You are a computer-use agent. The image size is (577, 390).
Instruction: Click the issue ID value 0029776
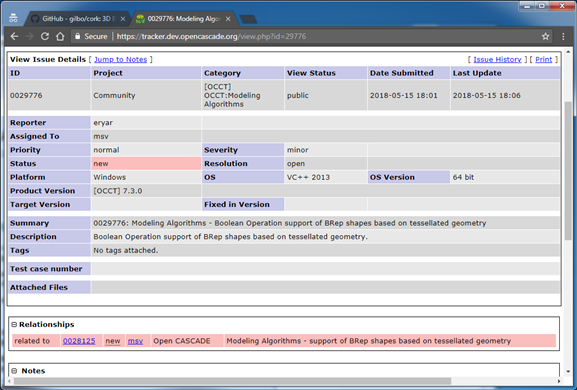coord(26,96)
